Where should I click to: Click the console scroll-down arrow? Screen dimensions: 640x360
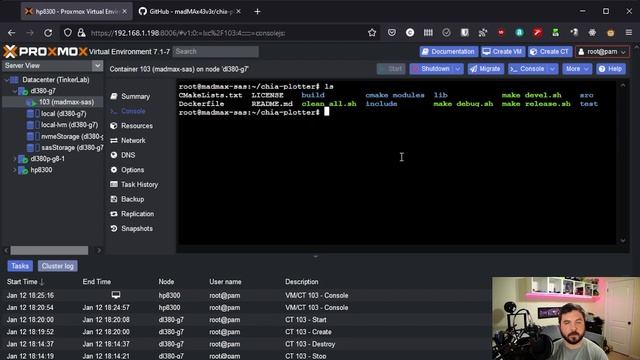point(623,240)
